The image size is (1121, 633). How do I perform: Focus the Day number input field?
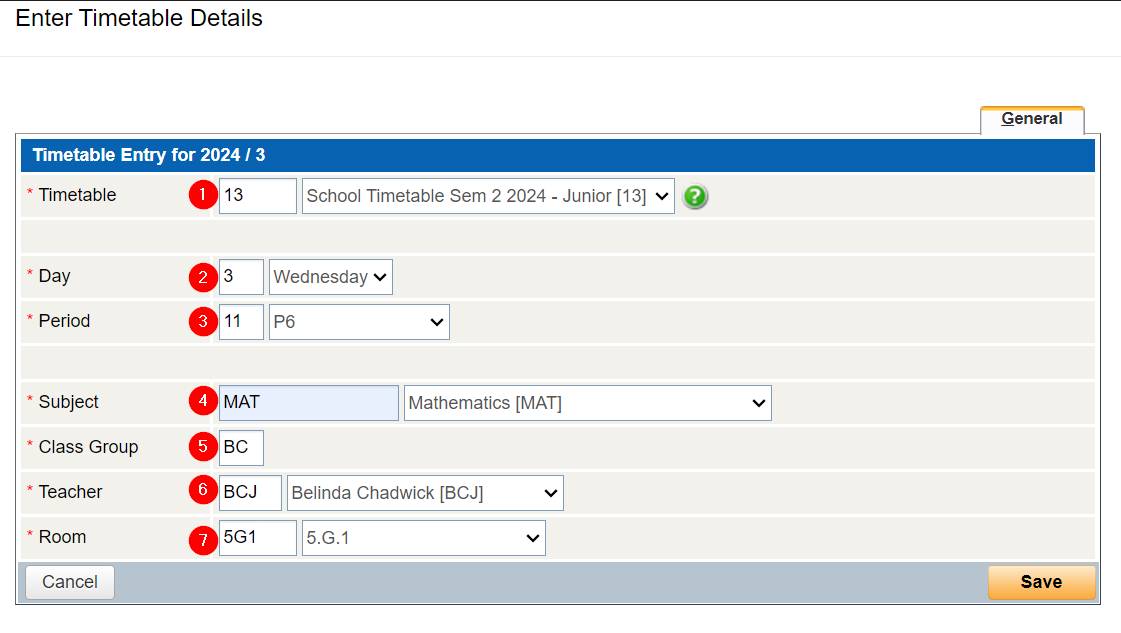(x=241, y=277)
